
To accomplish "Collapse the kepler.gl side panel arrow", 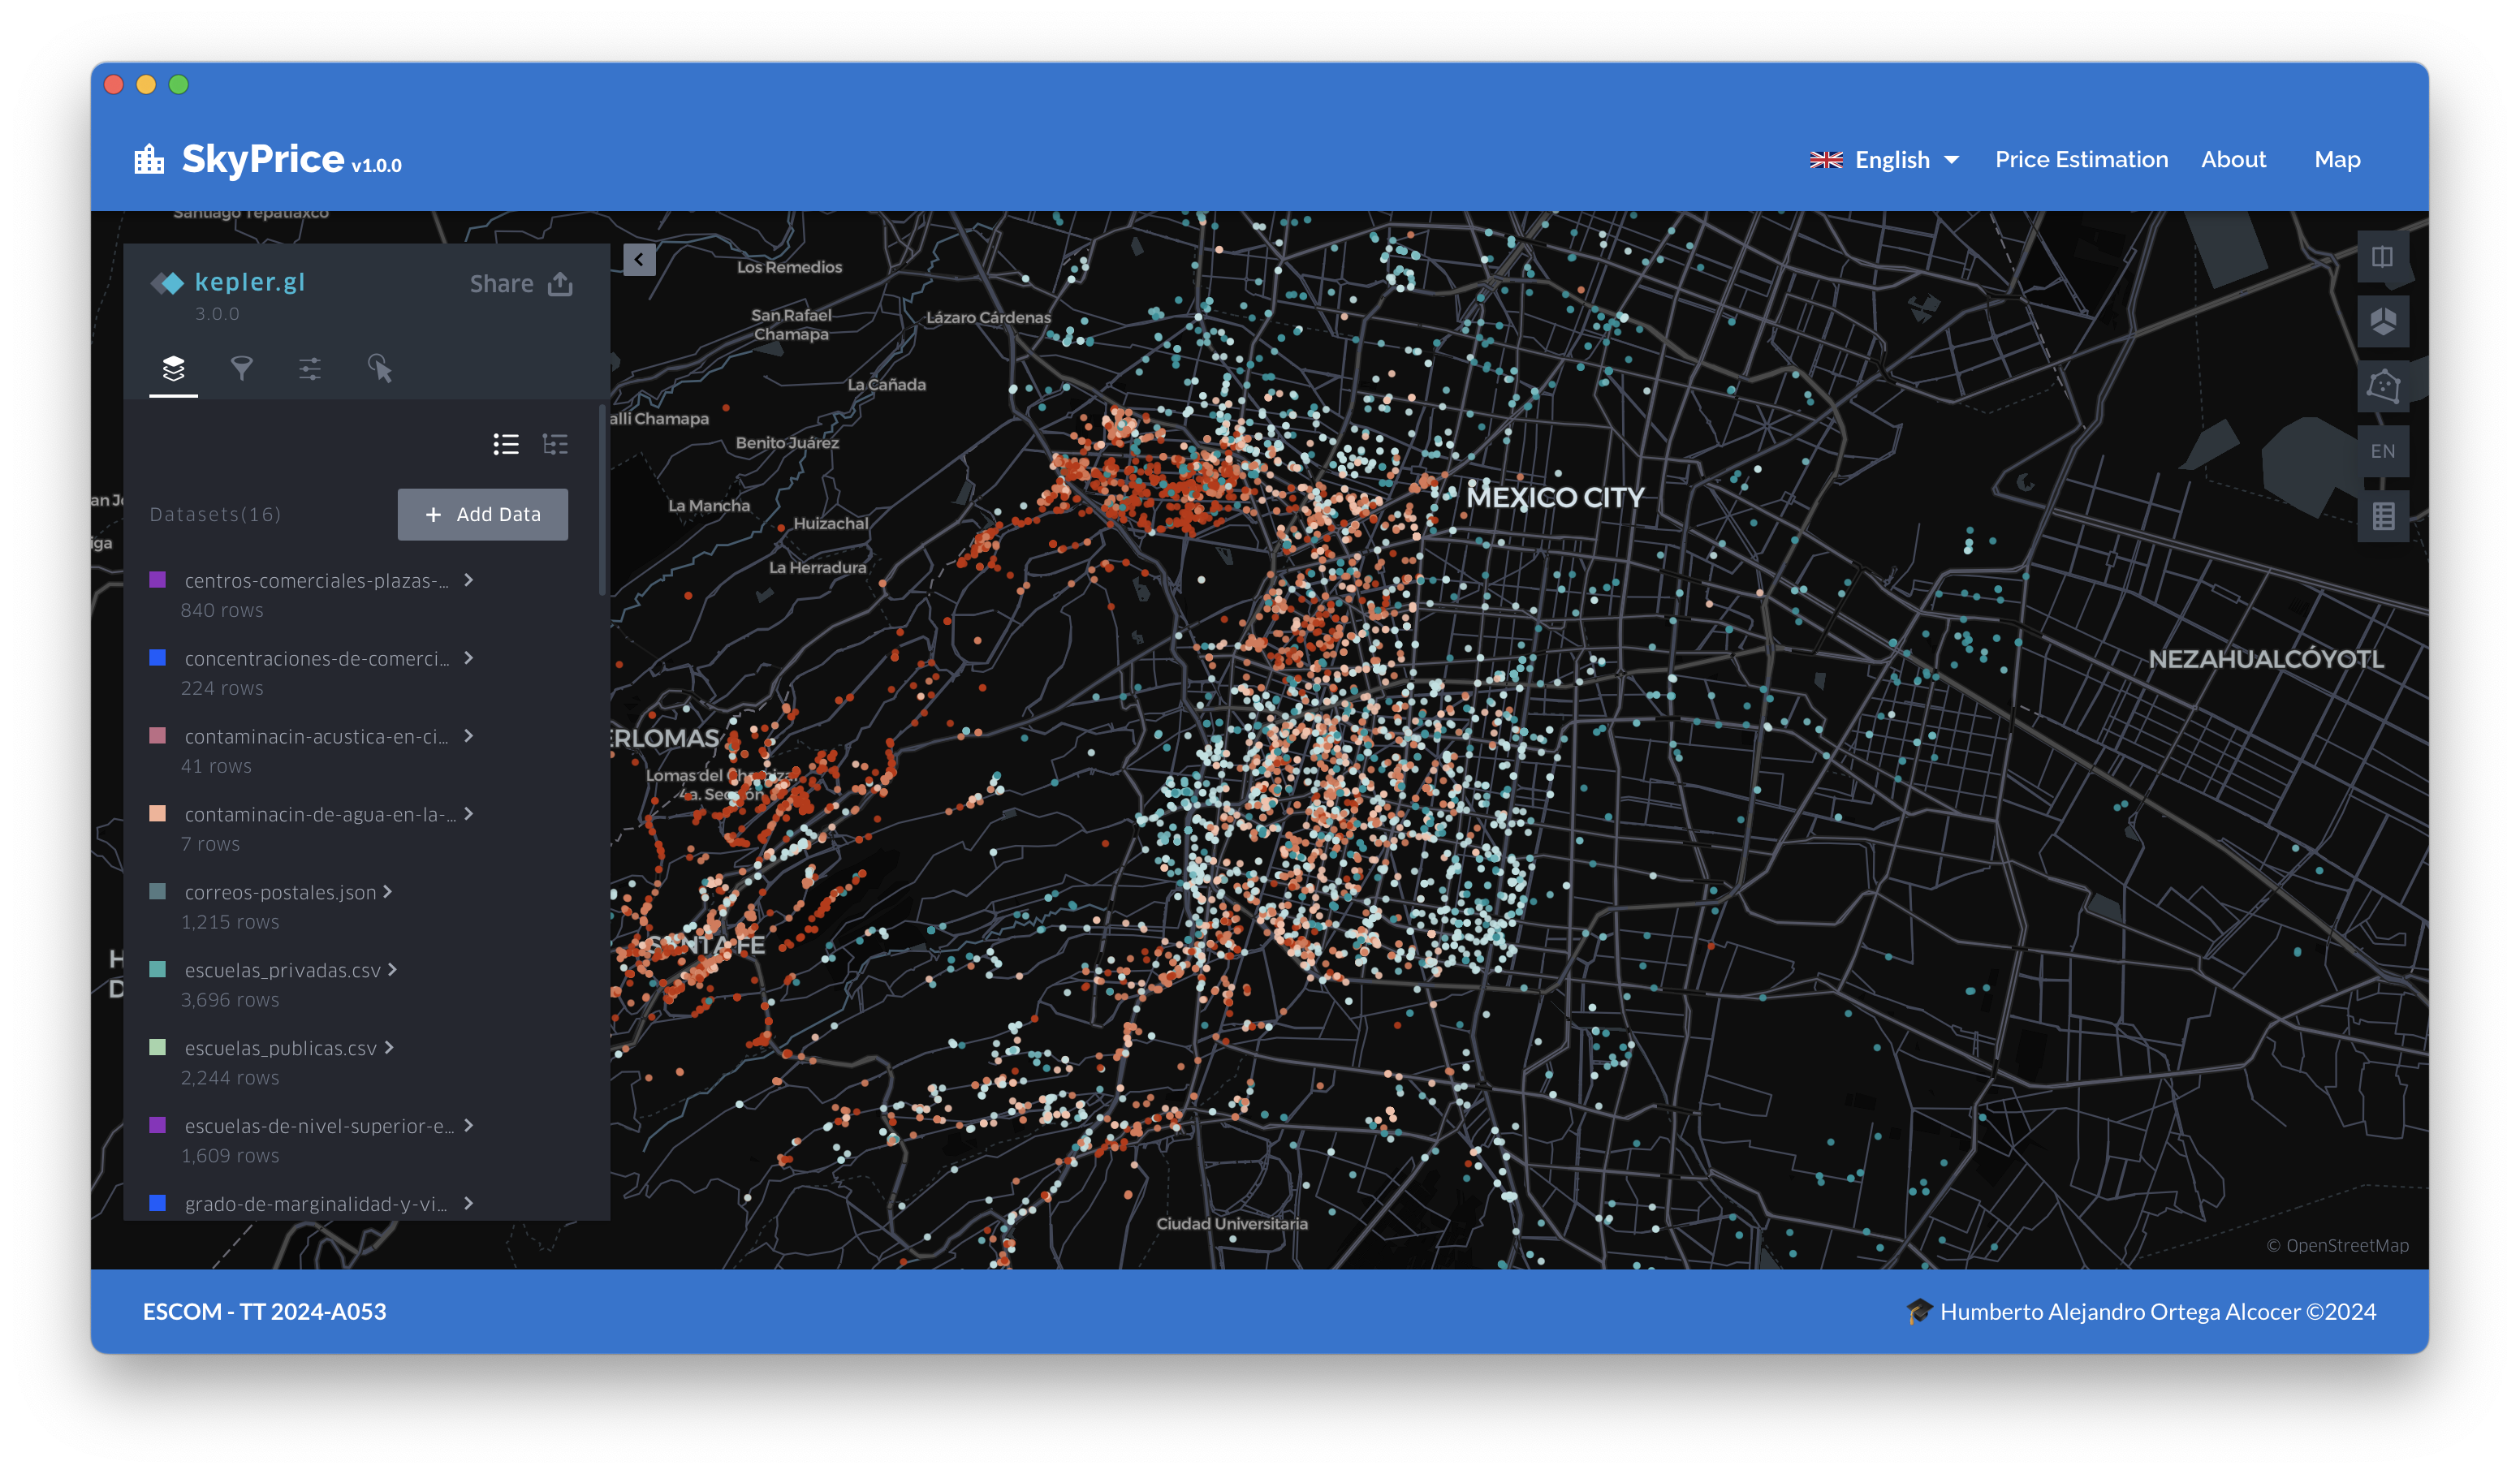I will pyautogui.click(x=639, y=259).
